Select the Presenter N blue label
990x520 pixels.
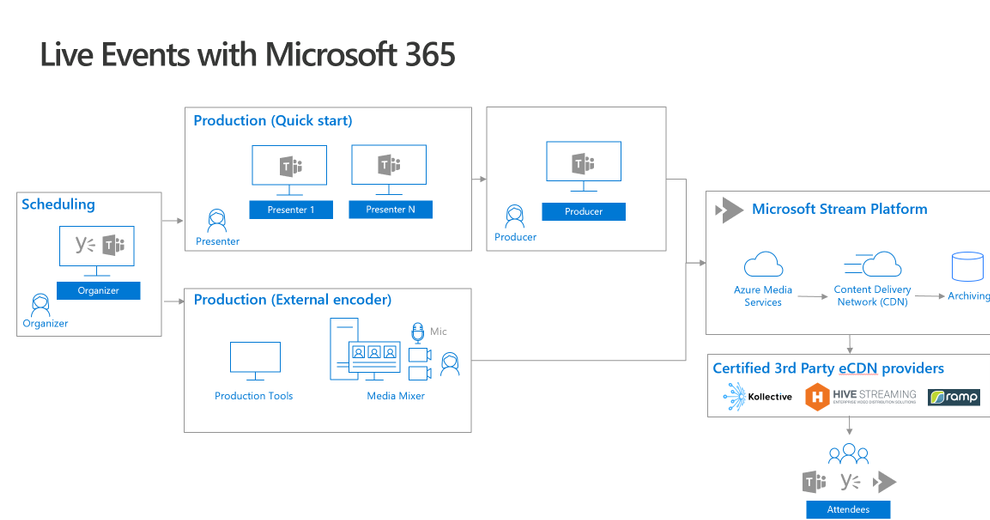391,209
